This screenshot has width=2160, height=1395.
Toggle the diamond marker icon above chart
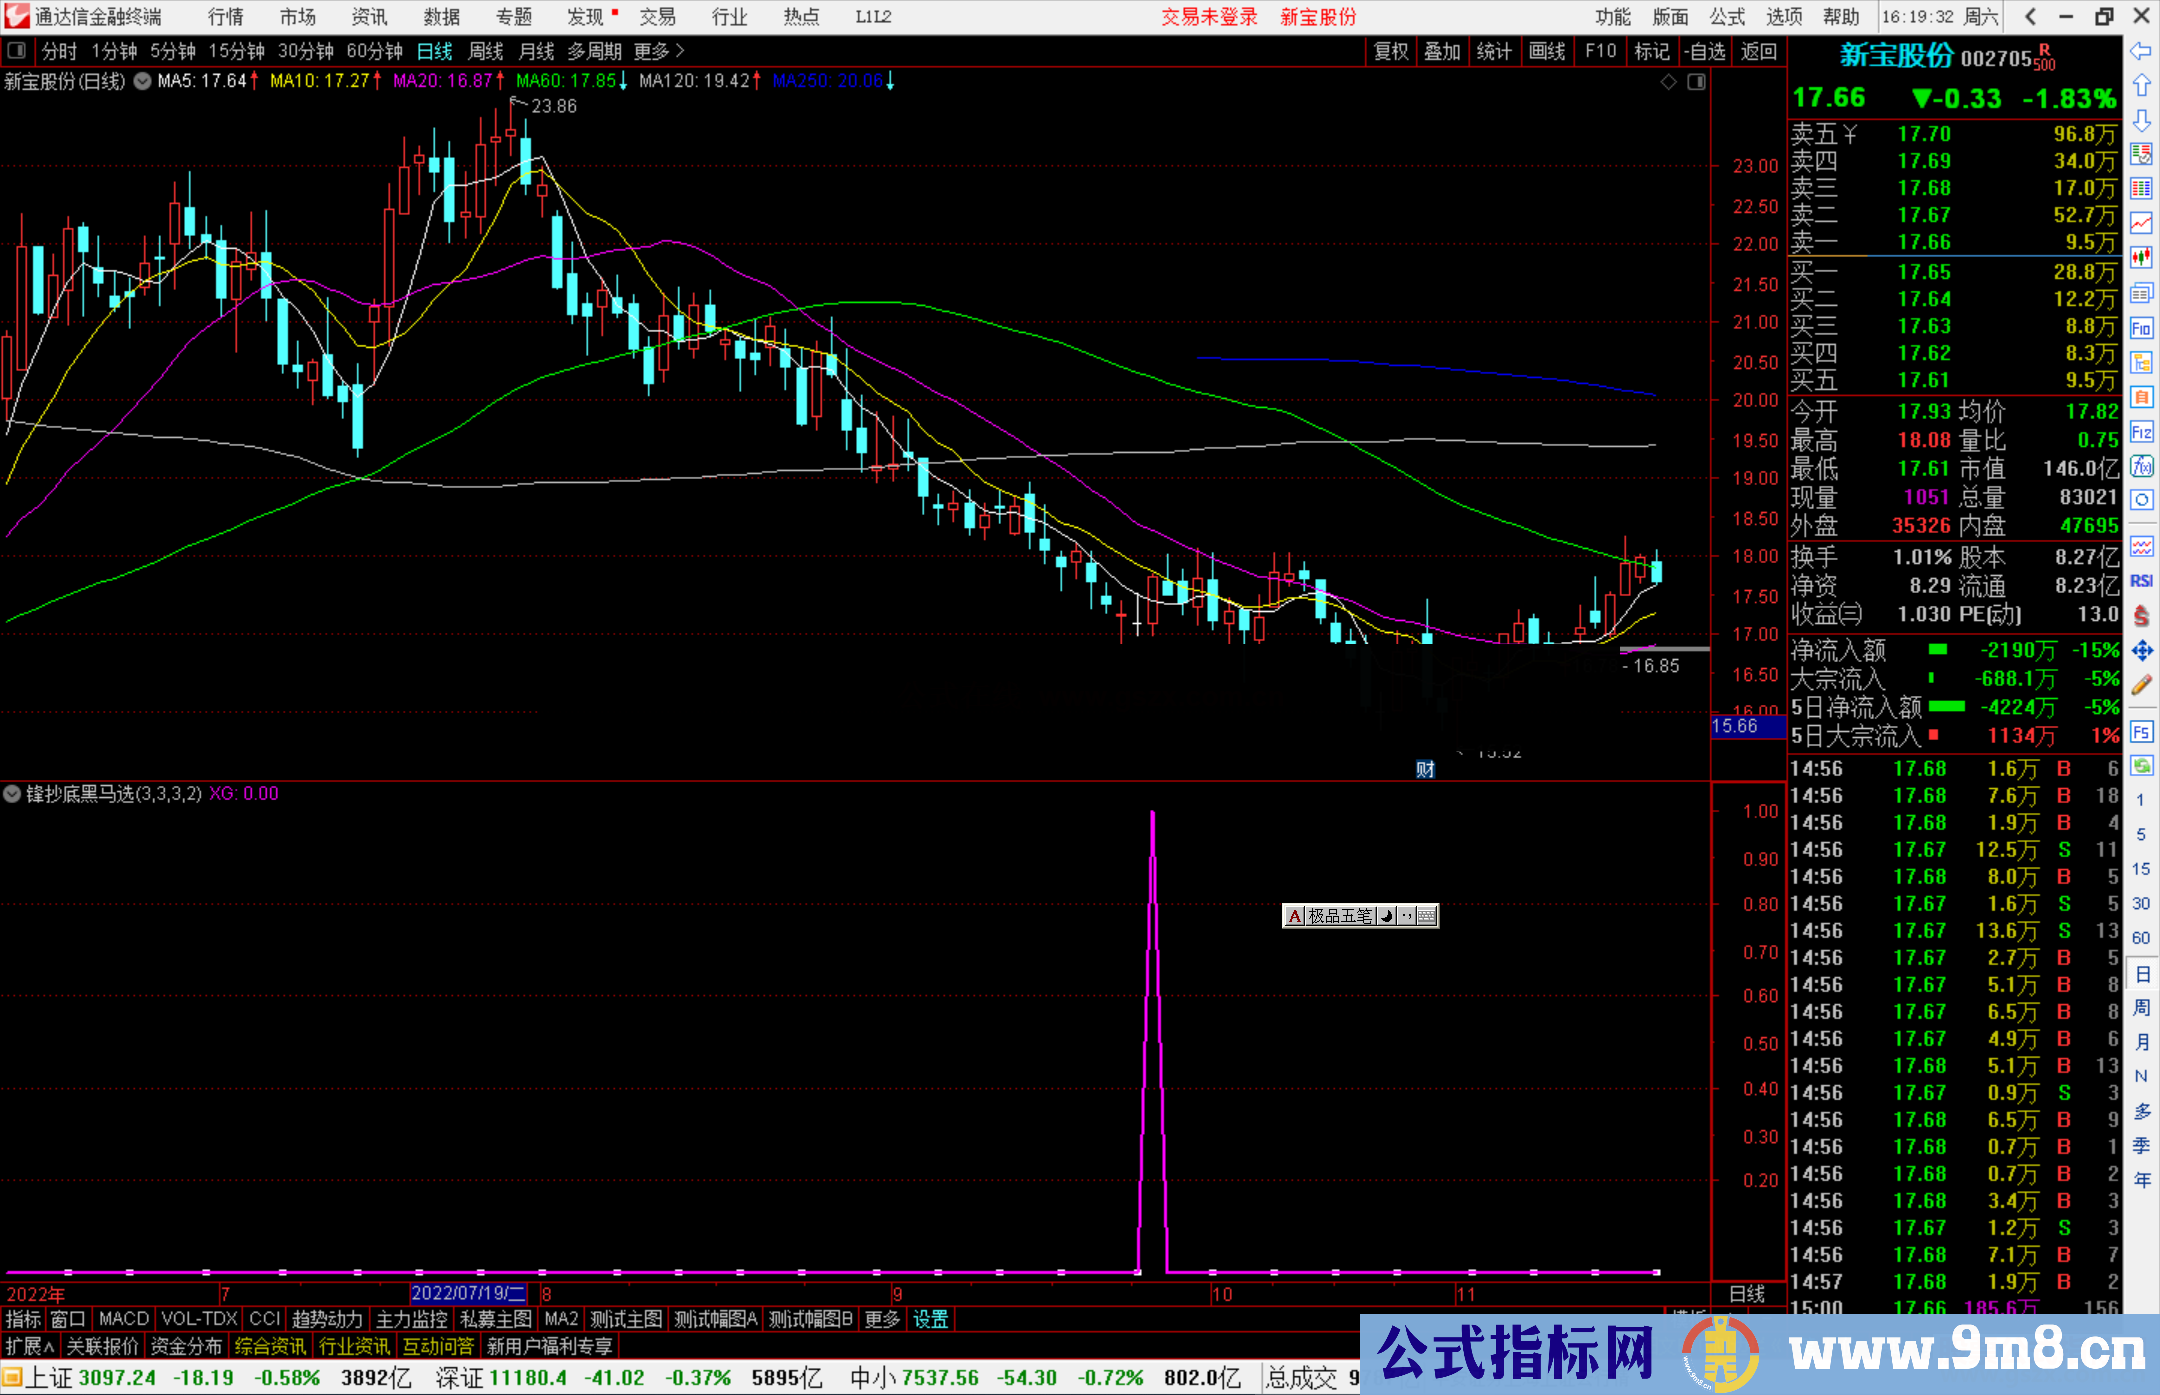pos(1668,82)
